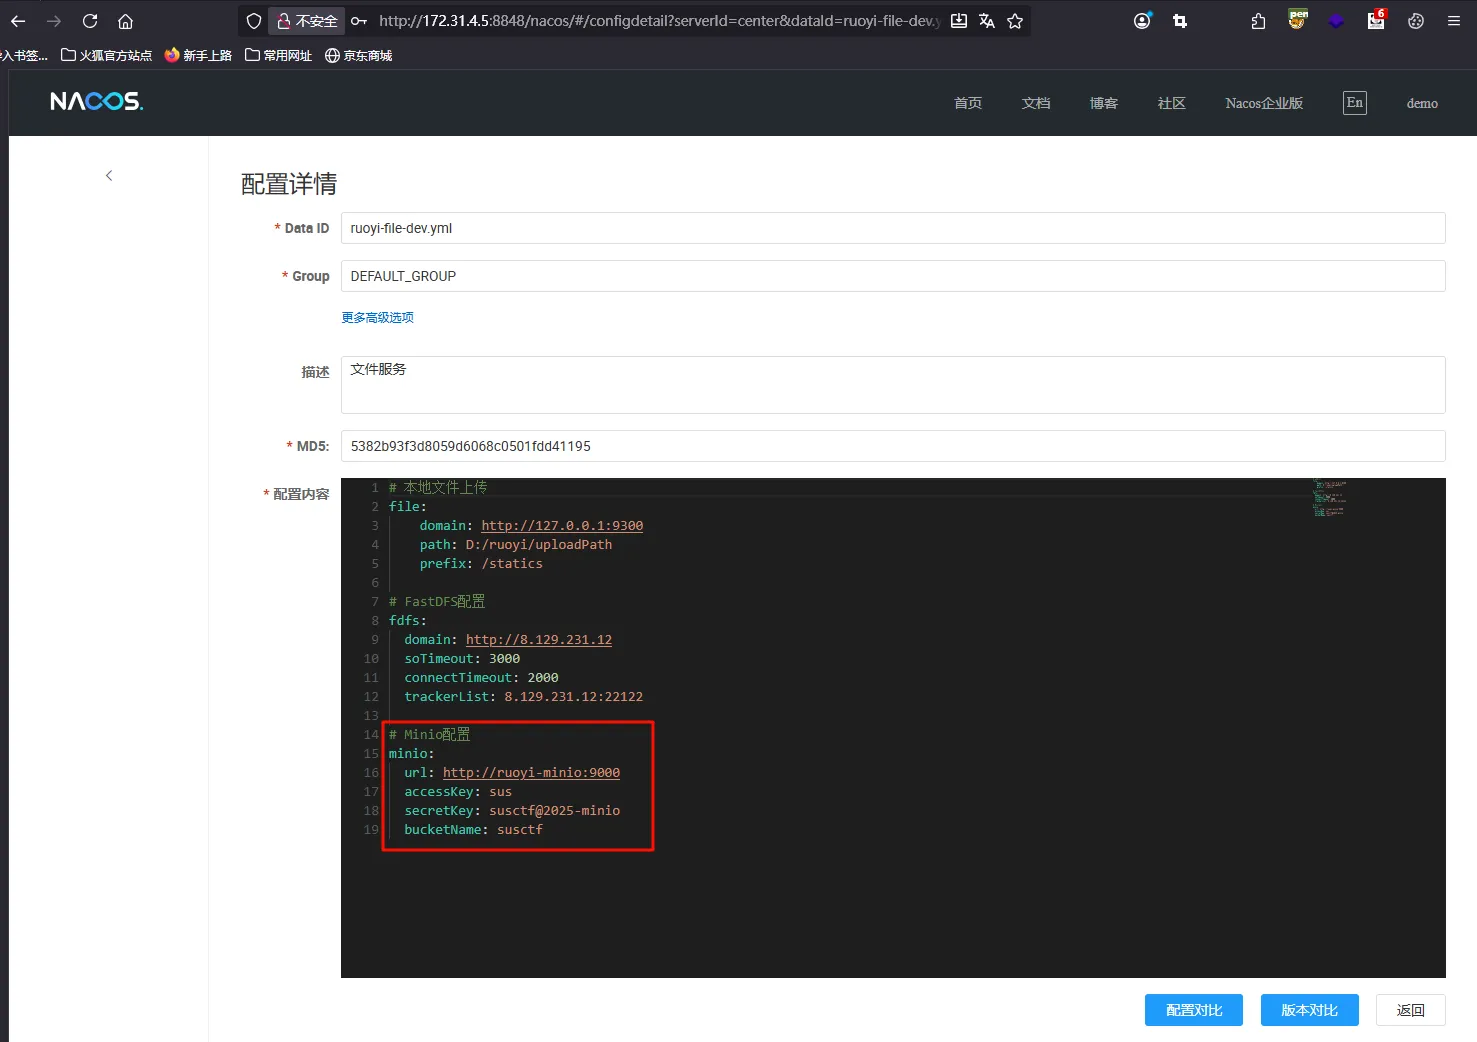The height and width of the screenshot is (1042, 1477).
Task: Click the 版本对比 button
Action: click(x=1309, y=1010)
